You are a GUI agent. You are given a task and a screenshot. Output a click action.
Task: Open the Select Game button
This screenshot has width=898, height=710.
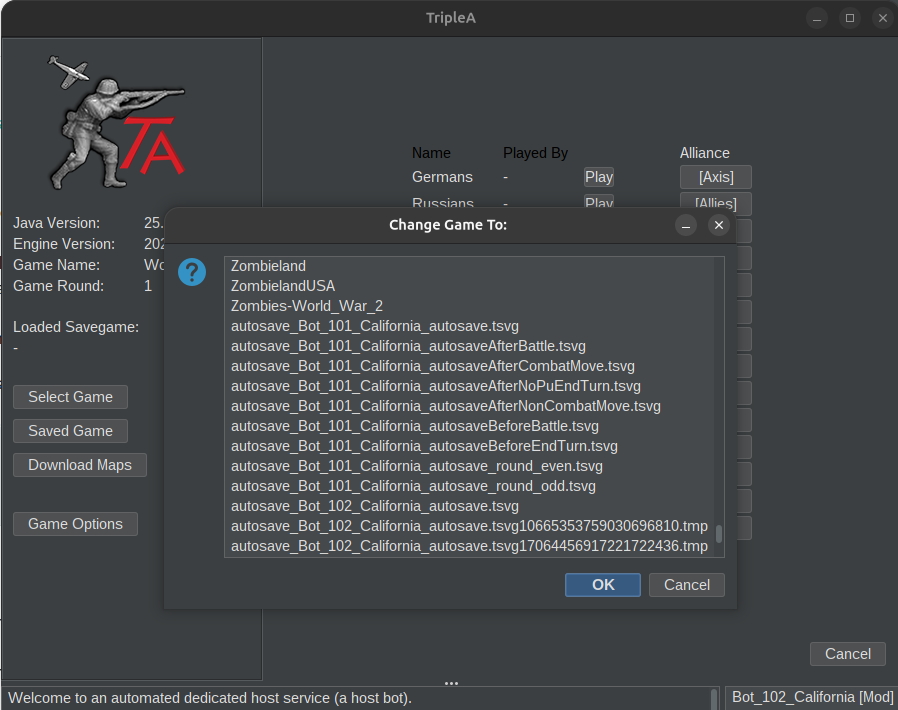70,397
